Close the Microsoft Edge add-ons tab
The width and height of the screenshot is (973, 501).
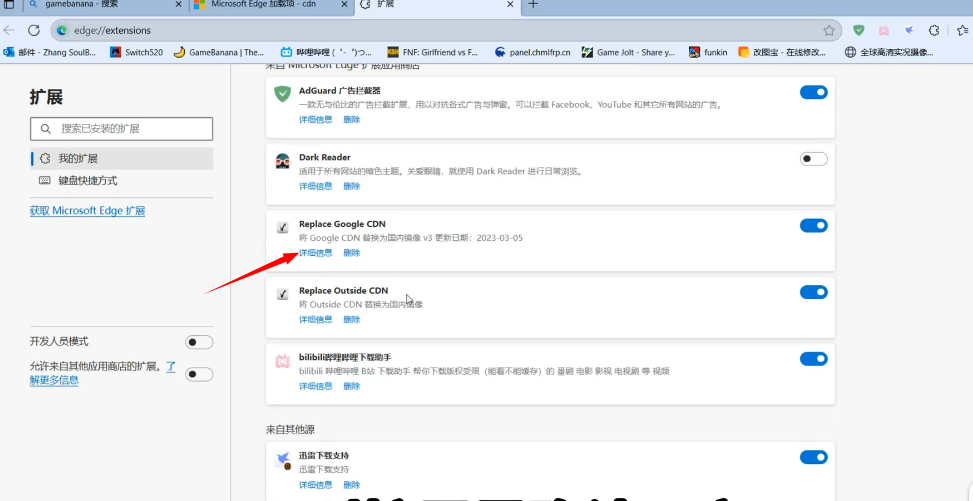[x=346, y=4]
